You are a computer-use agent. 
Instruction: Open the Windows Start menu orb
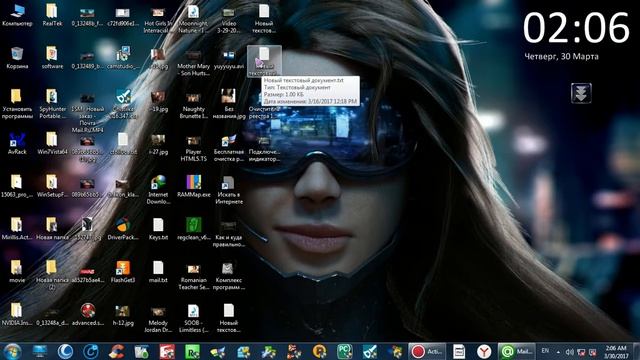tap(12, 351)
